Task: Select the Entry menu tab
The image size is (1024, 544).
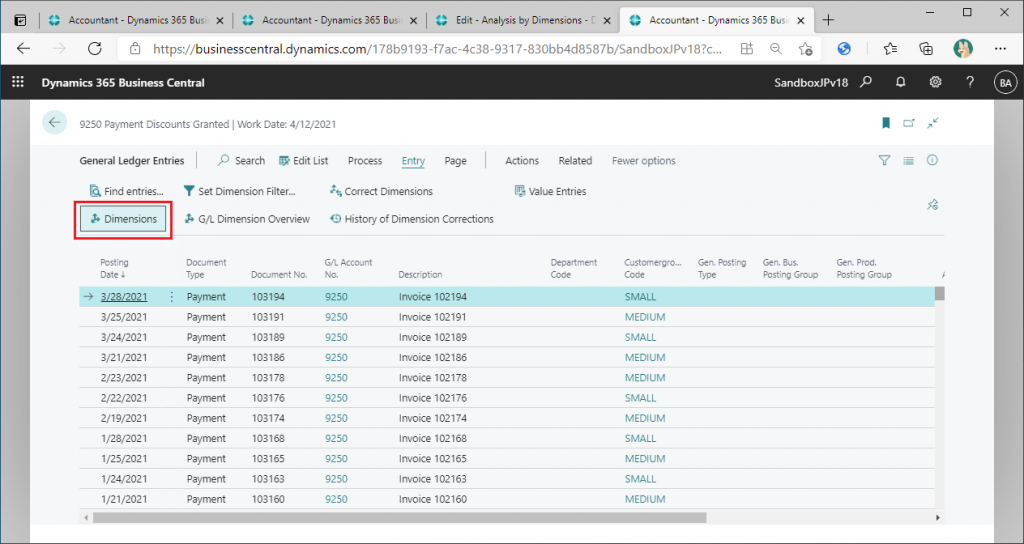Action: point(413,161)
